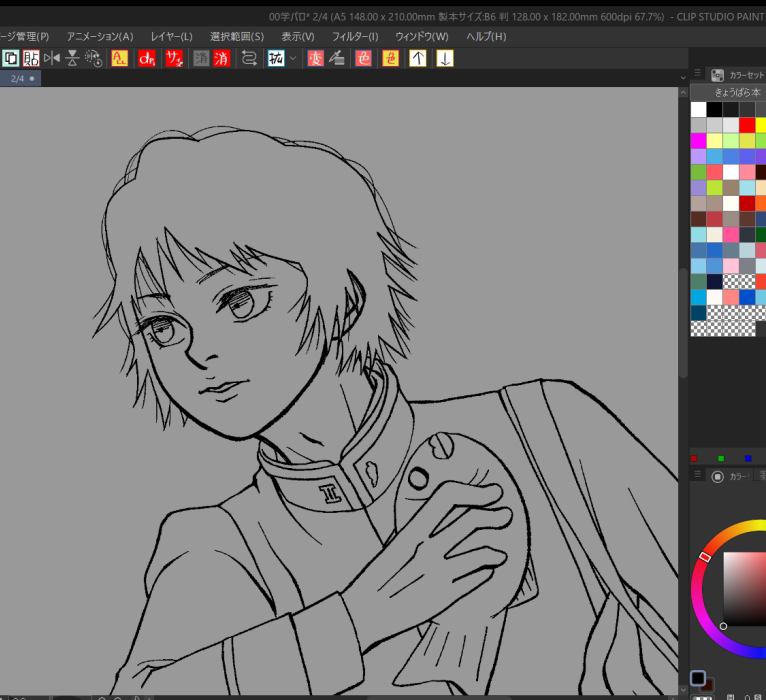Pick the white swatch in first row
766x700 pixels.
[x=699, y=109]
